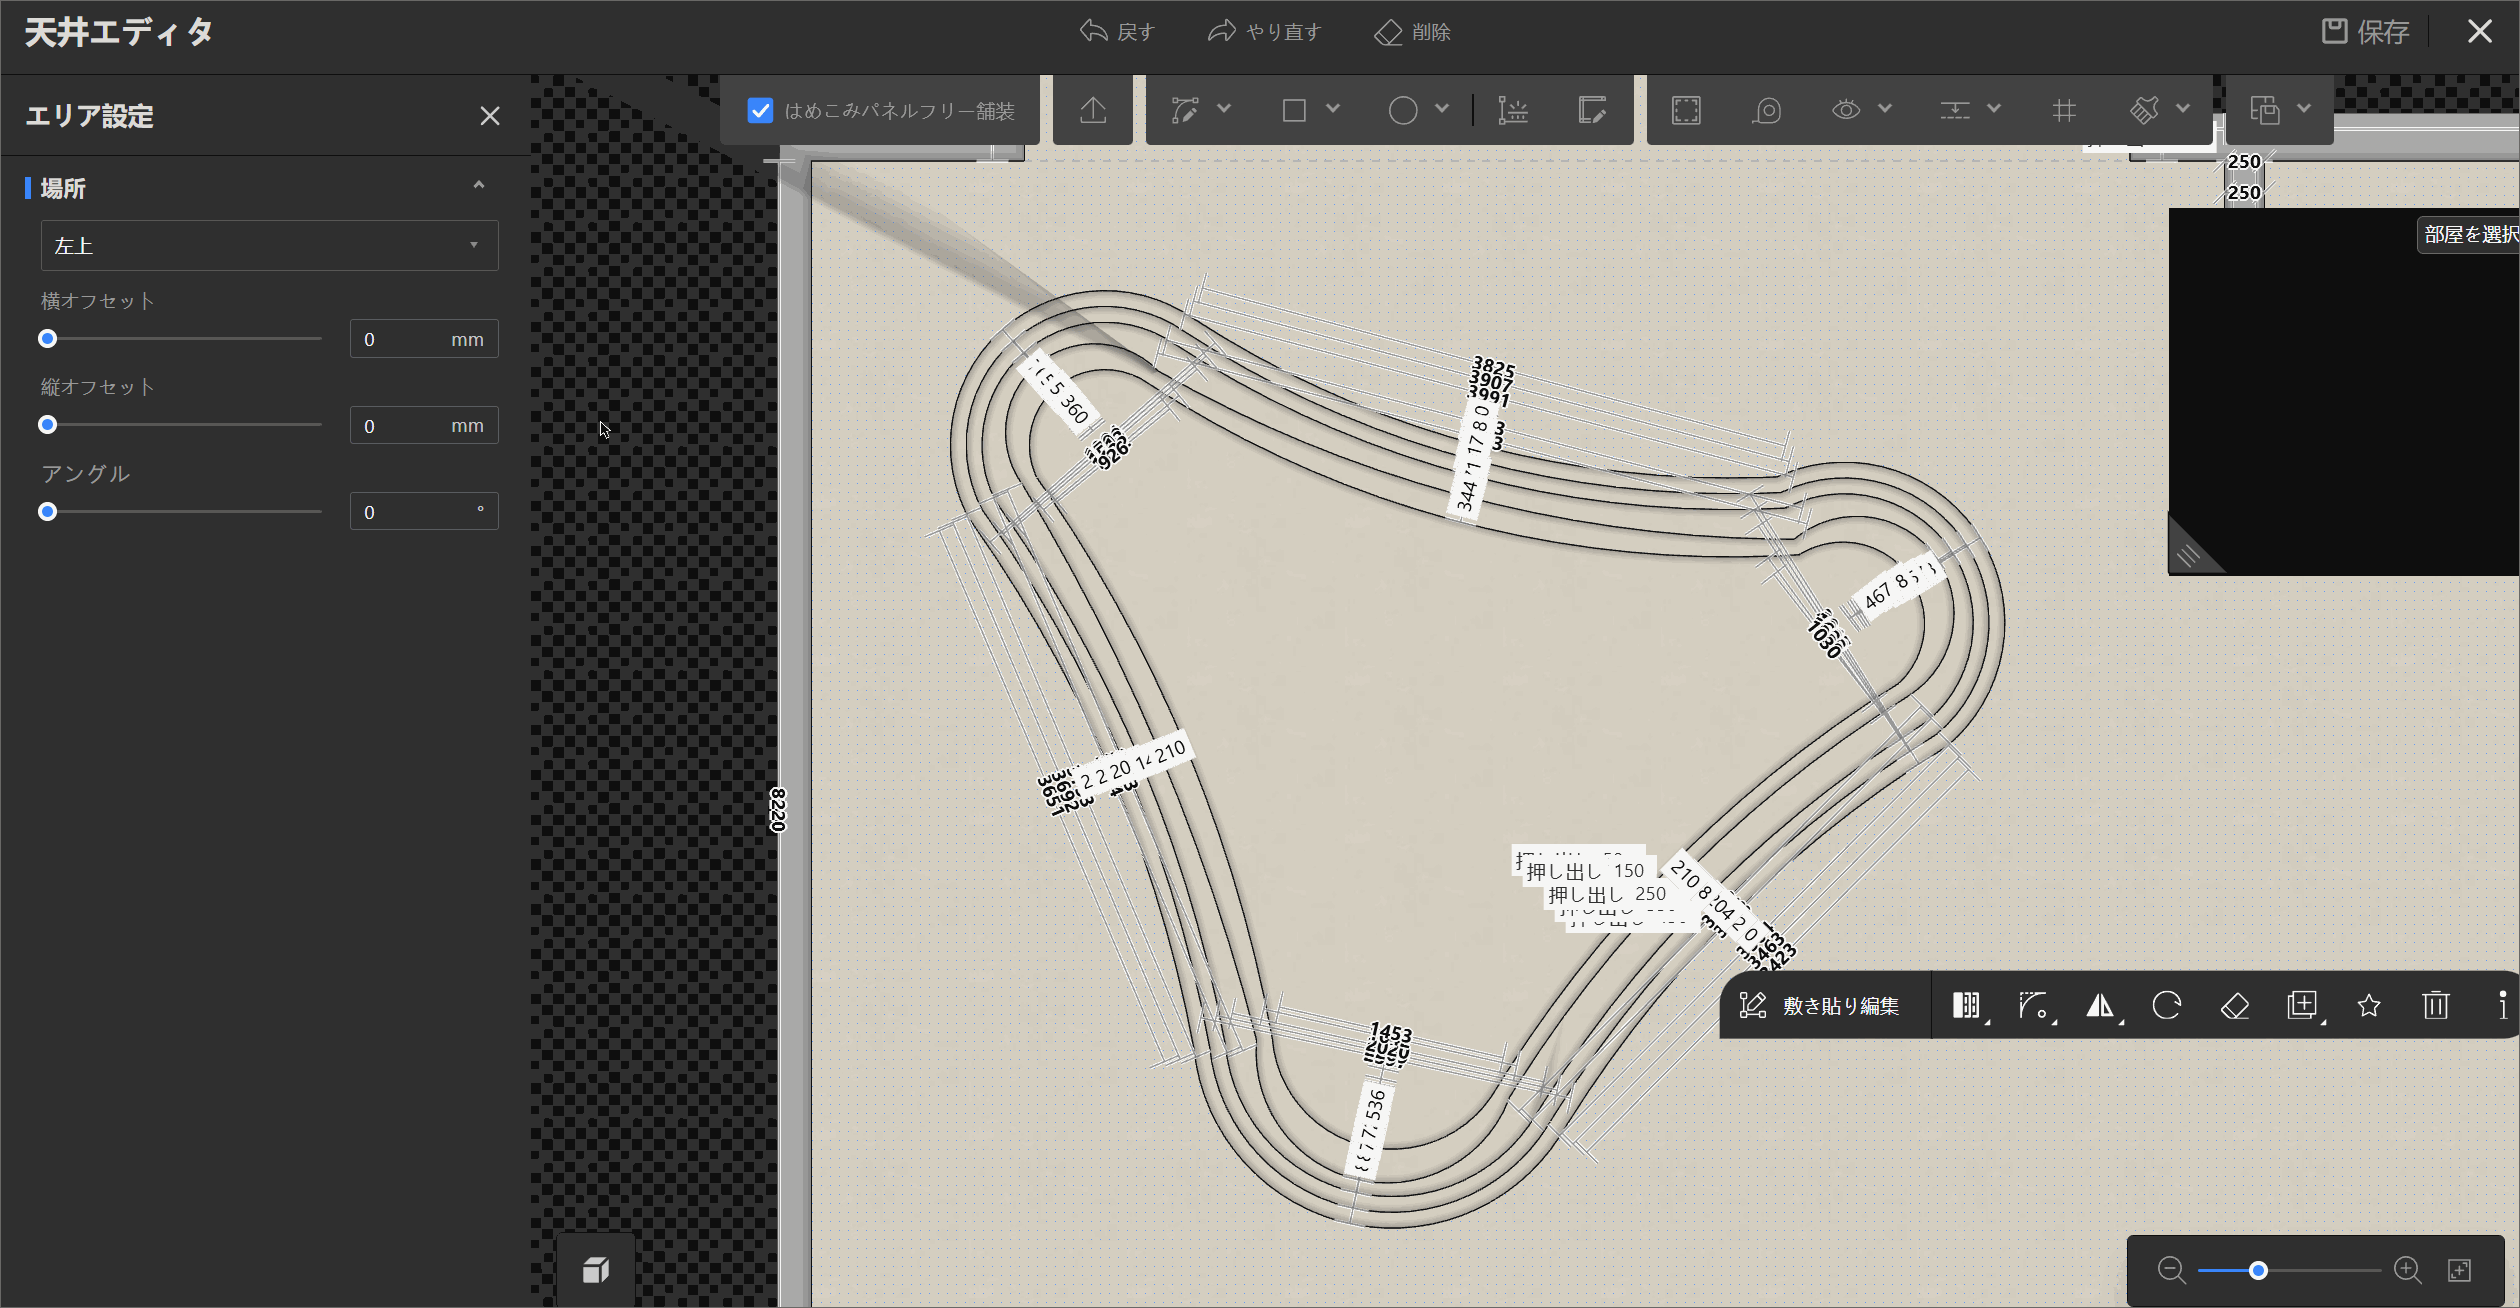Image resolution: width=2520 pixels, height=1308 pixels.
Task: Save the ceiling design with 保存
Action: 2365,32
